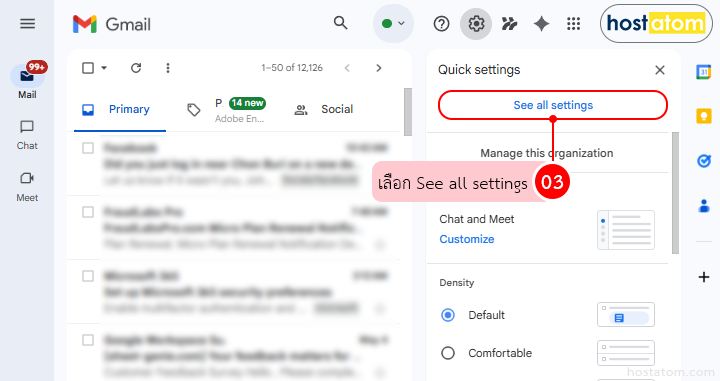Open the More options three-dot menu

pyautogui.click(x=168, y=68)
